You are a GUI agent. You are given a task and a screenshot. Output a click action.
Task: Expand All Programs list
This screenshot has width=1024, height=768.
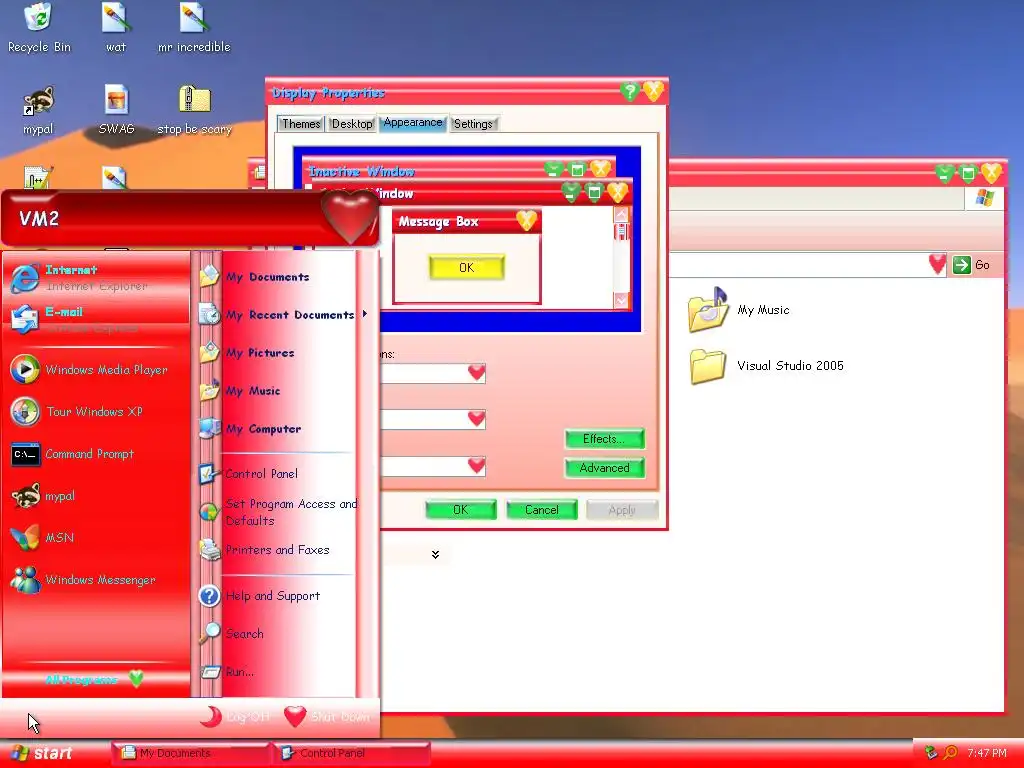[95, 680]
